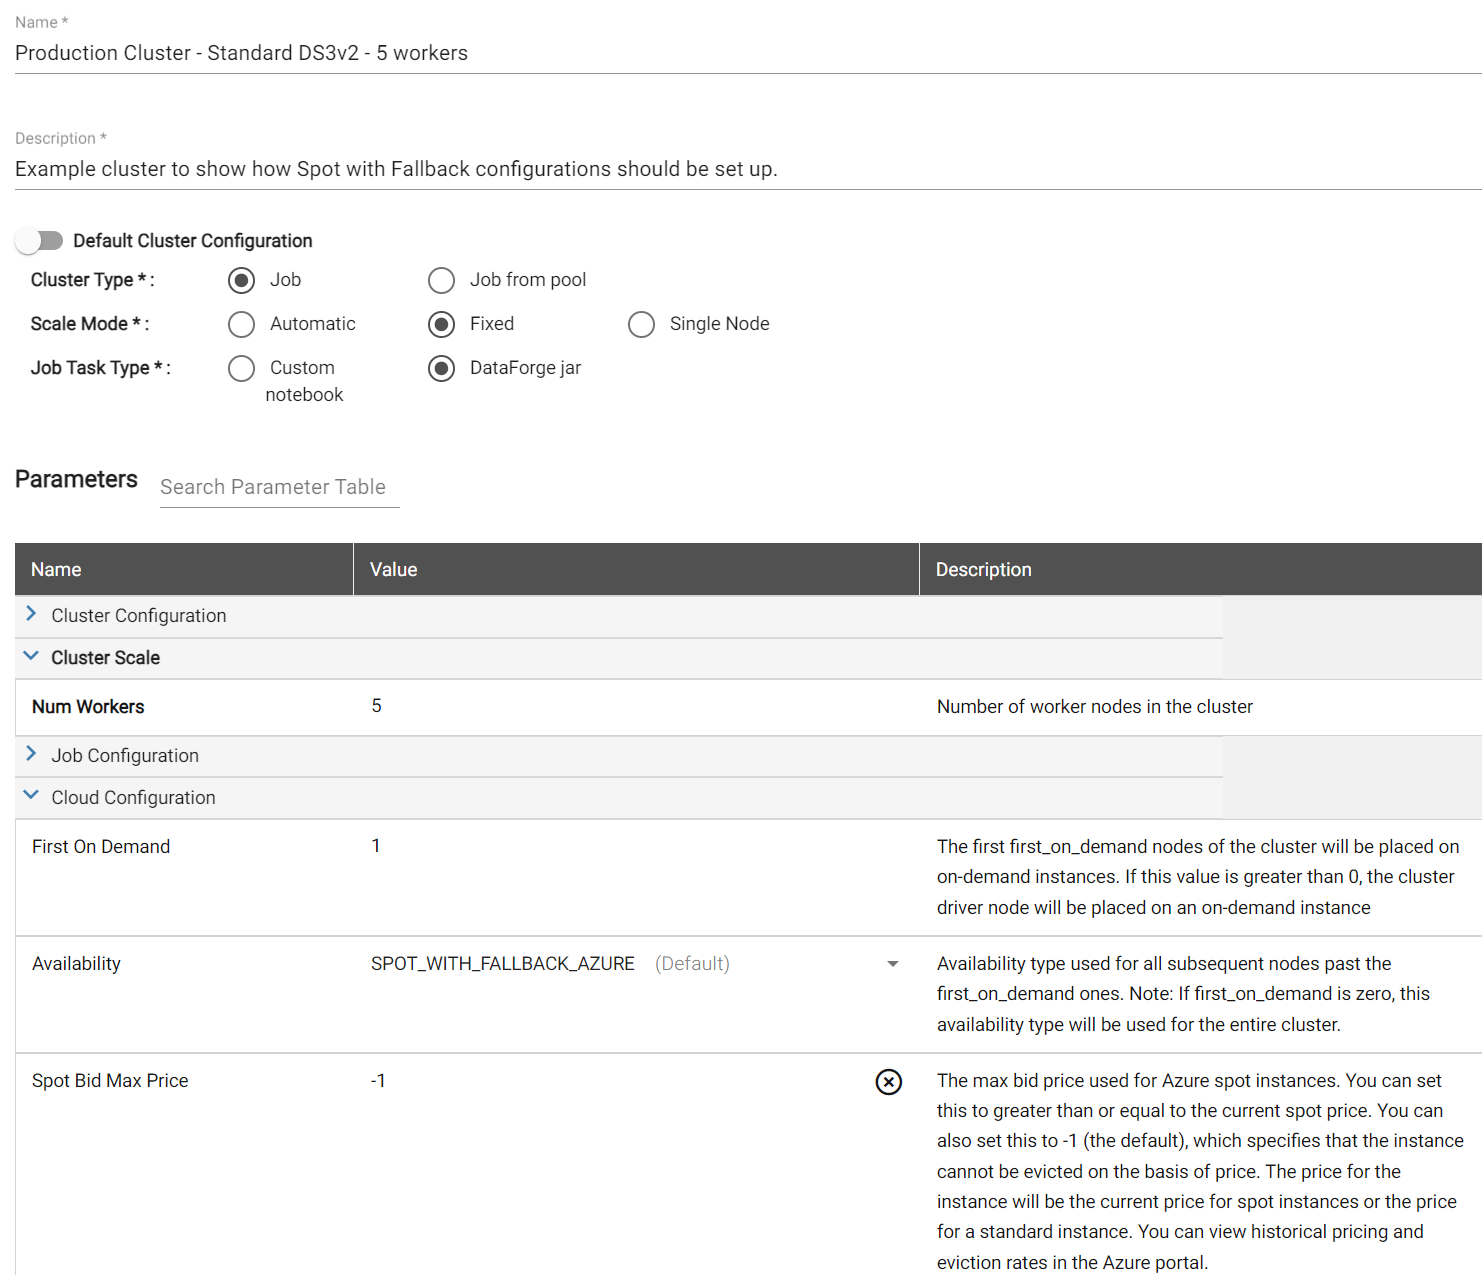Click the Name column header
The image size is (1482, 1277).
184,569
